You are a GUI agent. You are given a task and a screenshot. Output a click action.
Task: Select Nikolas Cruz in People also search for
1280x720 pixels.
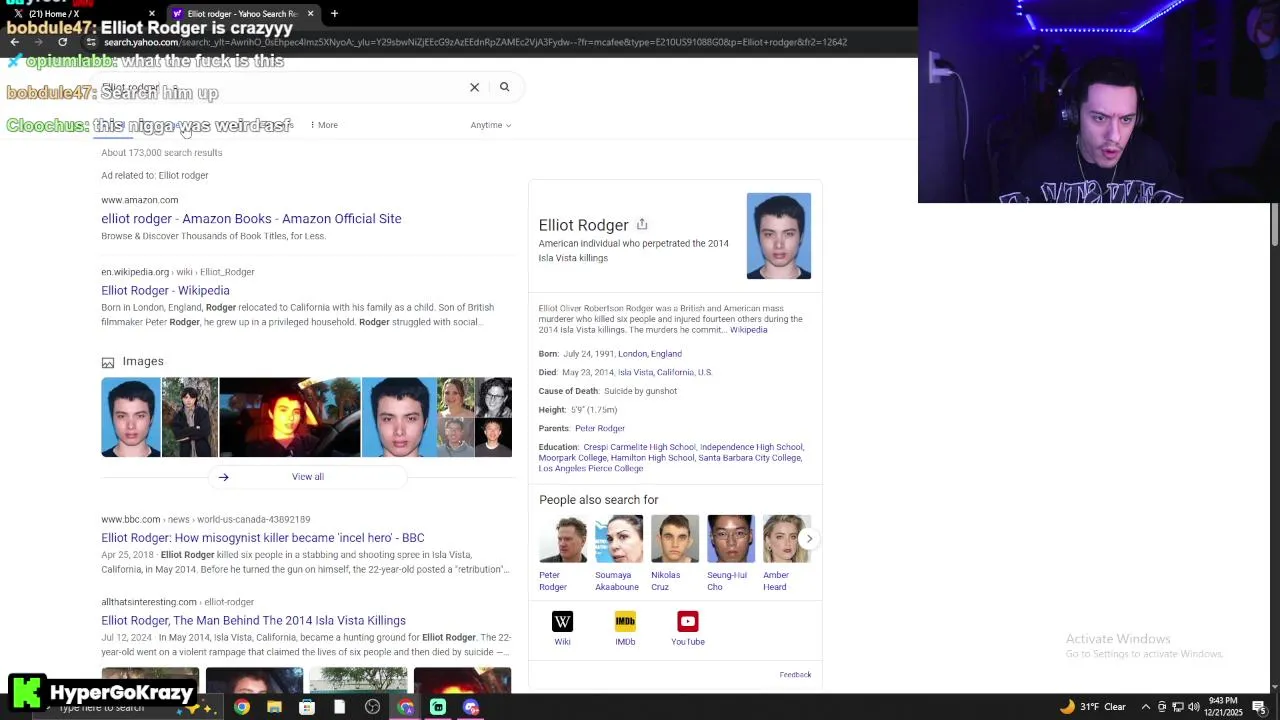(675, 553)
